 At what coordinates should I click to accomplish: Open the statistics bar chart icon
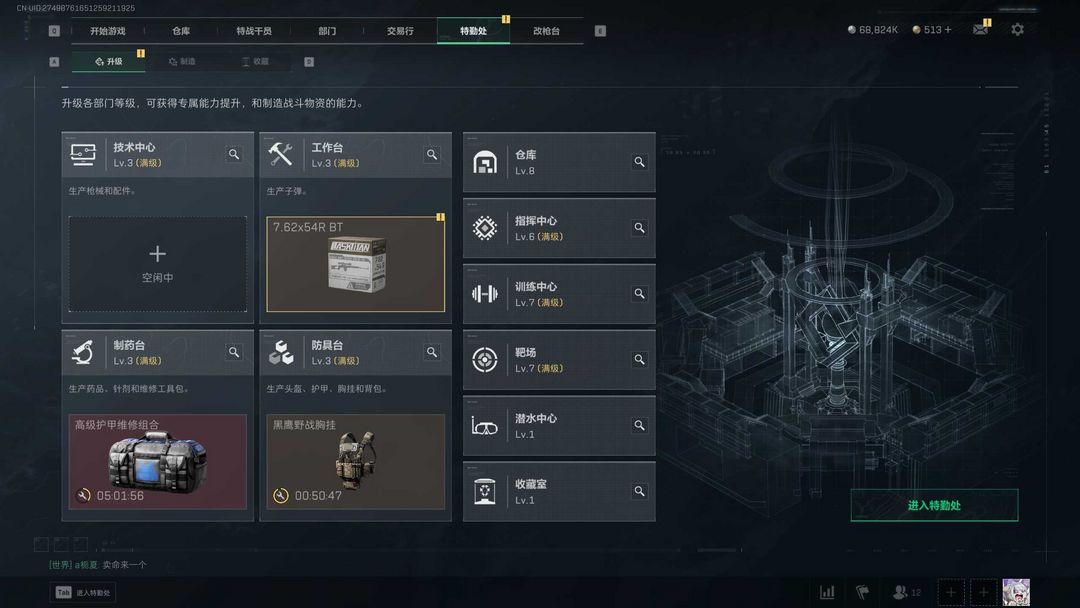click(827, 592)
